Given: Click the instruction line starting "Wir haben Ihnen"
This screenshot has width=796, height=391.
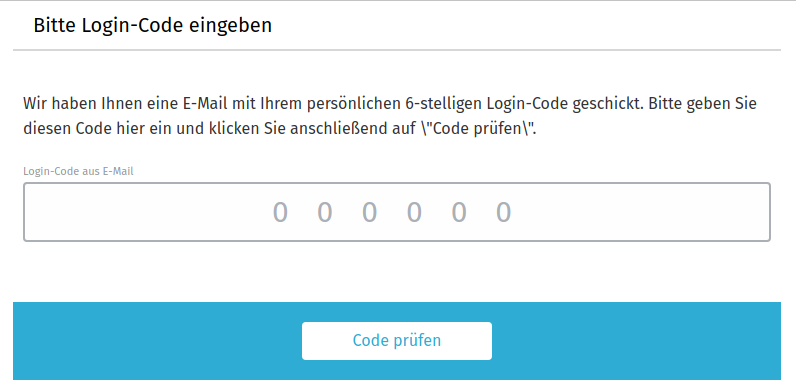Looking at the screenshot, I should 390,104.
